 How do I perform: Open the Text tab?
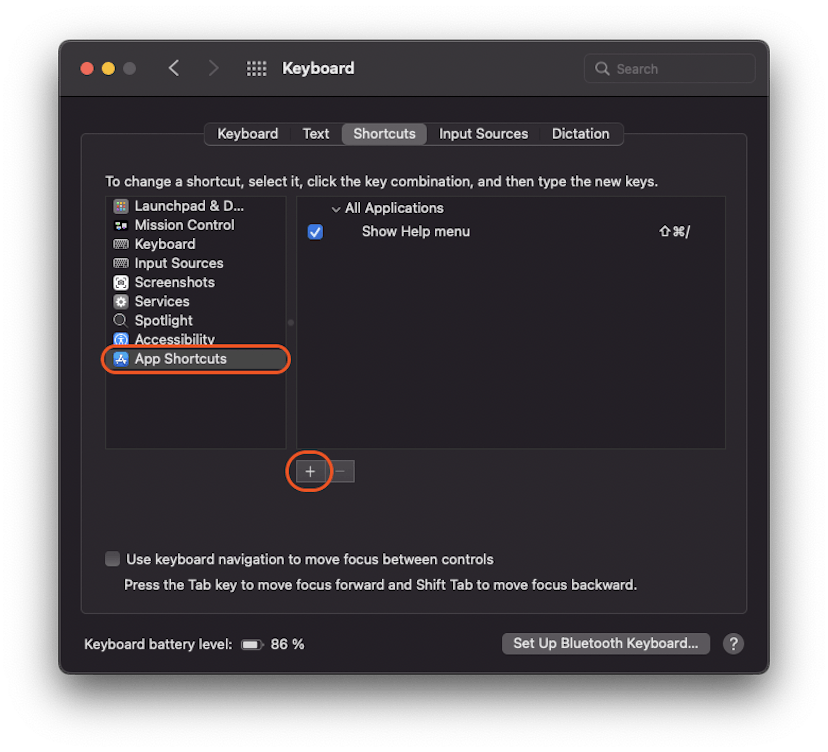(315, 133)
